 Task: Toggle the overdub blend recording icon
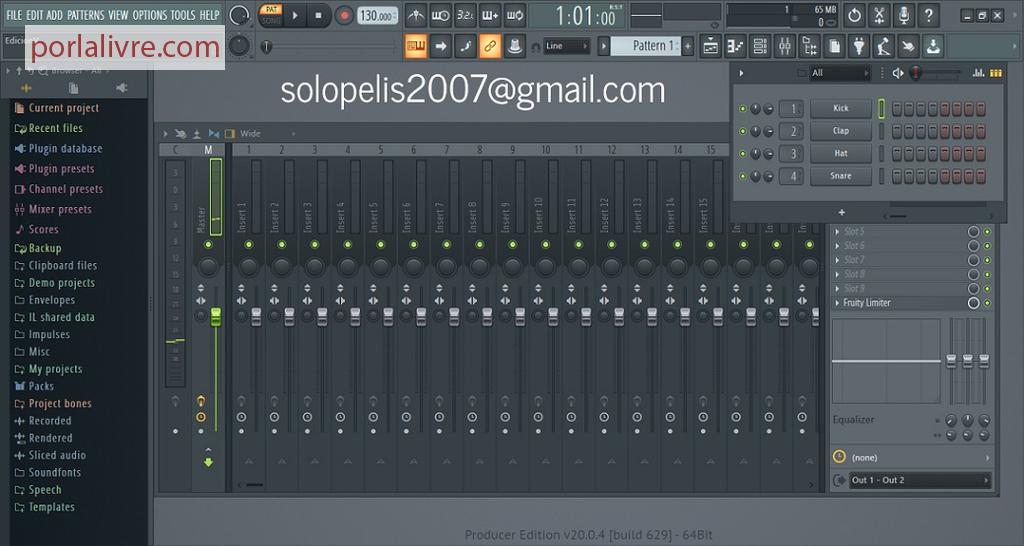(x=490, y=15)
